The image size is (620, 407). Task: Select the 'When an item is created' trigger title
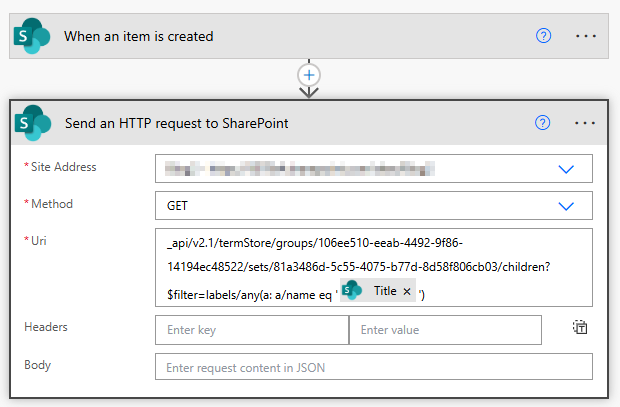coord(139,37)
